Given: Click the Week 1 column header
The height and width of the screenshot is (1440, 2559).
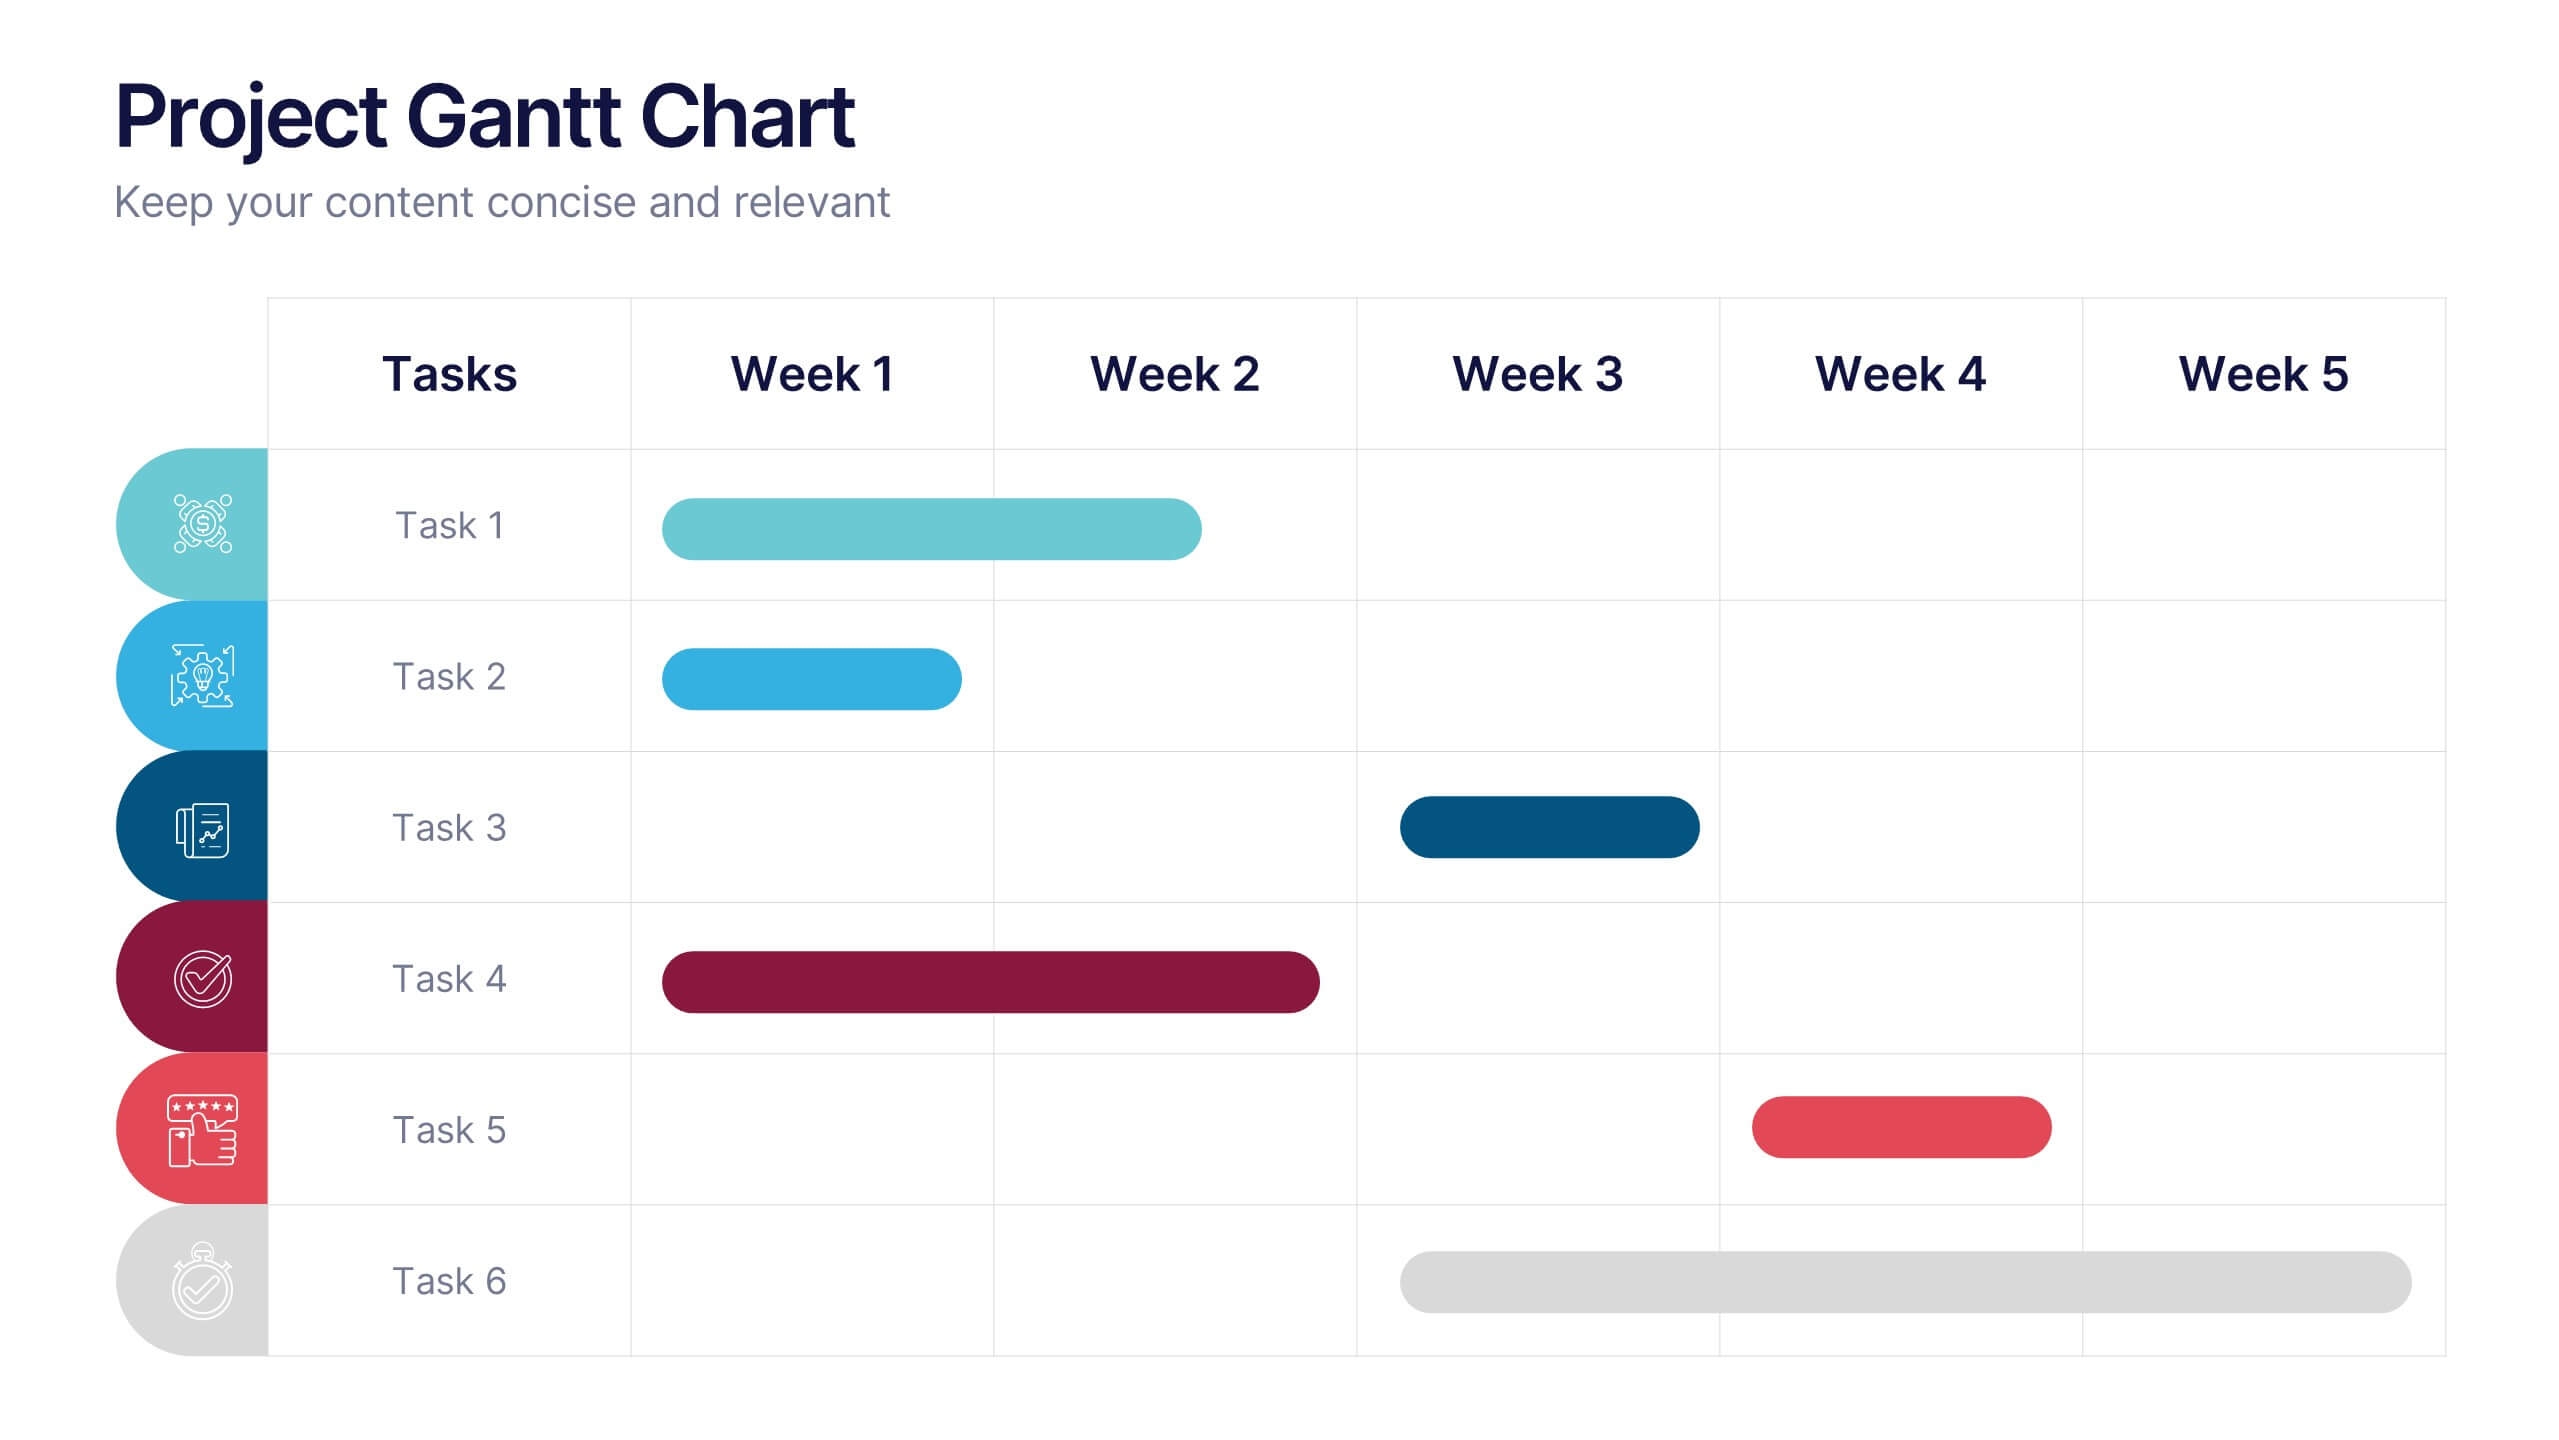Looking at the screenshot, I should [812, 374].
